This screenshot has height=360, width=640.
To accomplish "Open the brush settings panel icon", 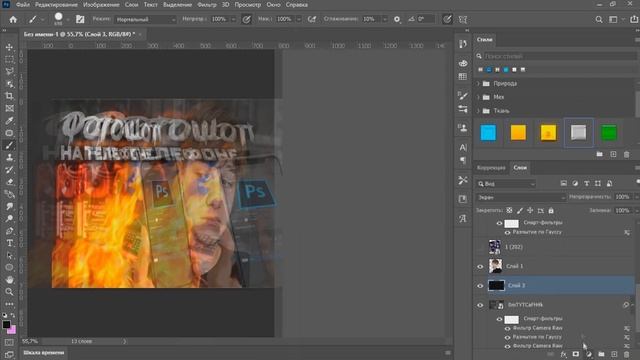I will tap(80, 19).
